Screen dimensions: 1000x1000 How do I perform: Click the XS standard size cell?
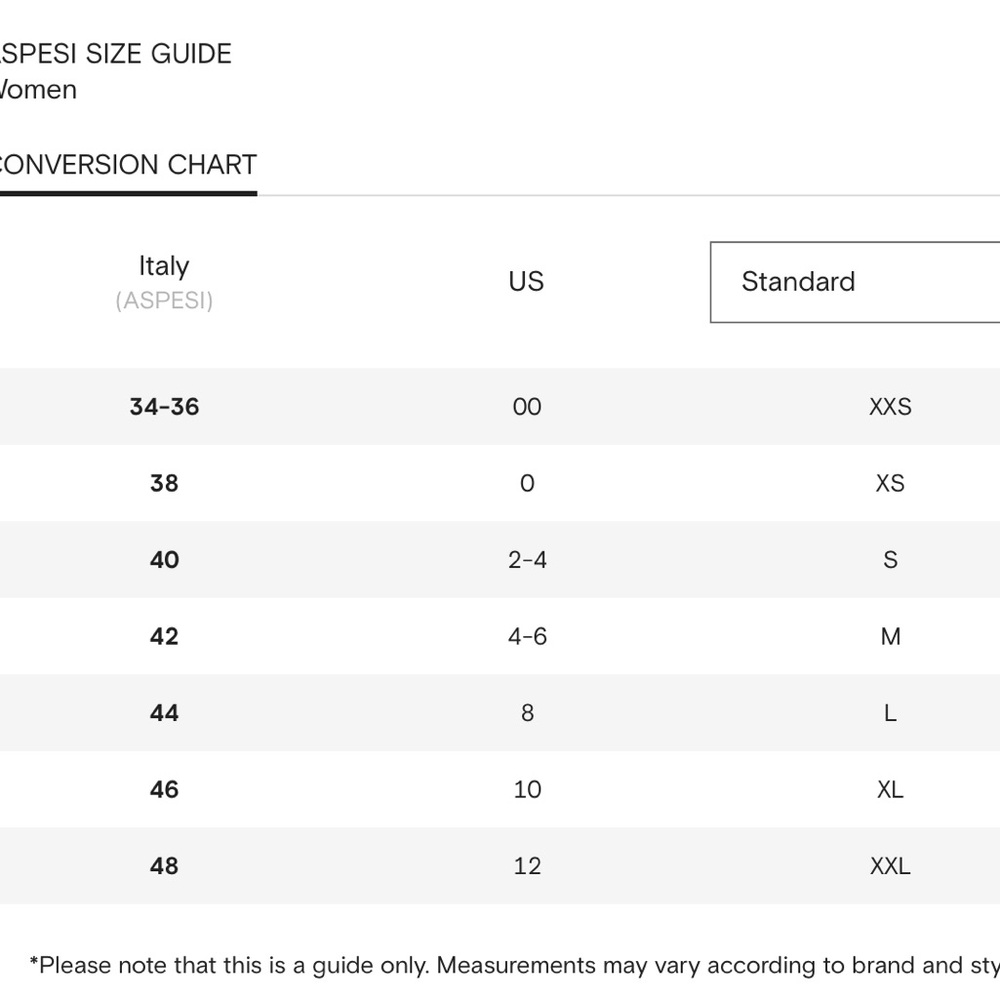click(x=890, y=483)
